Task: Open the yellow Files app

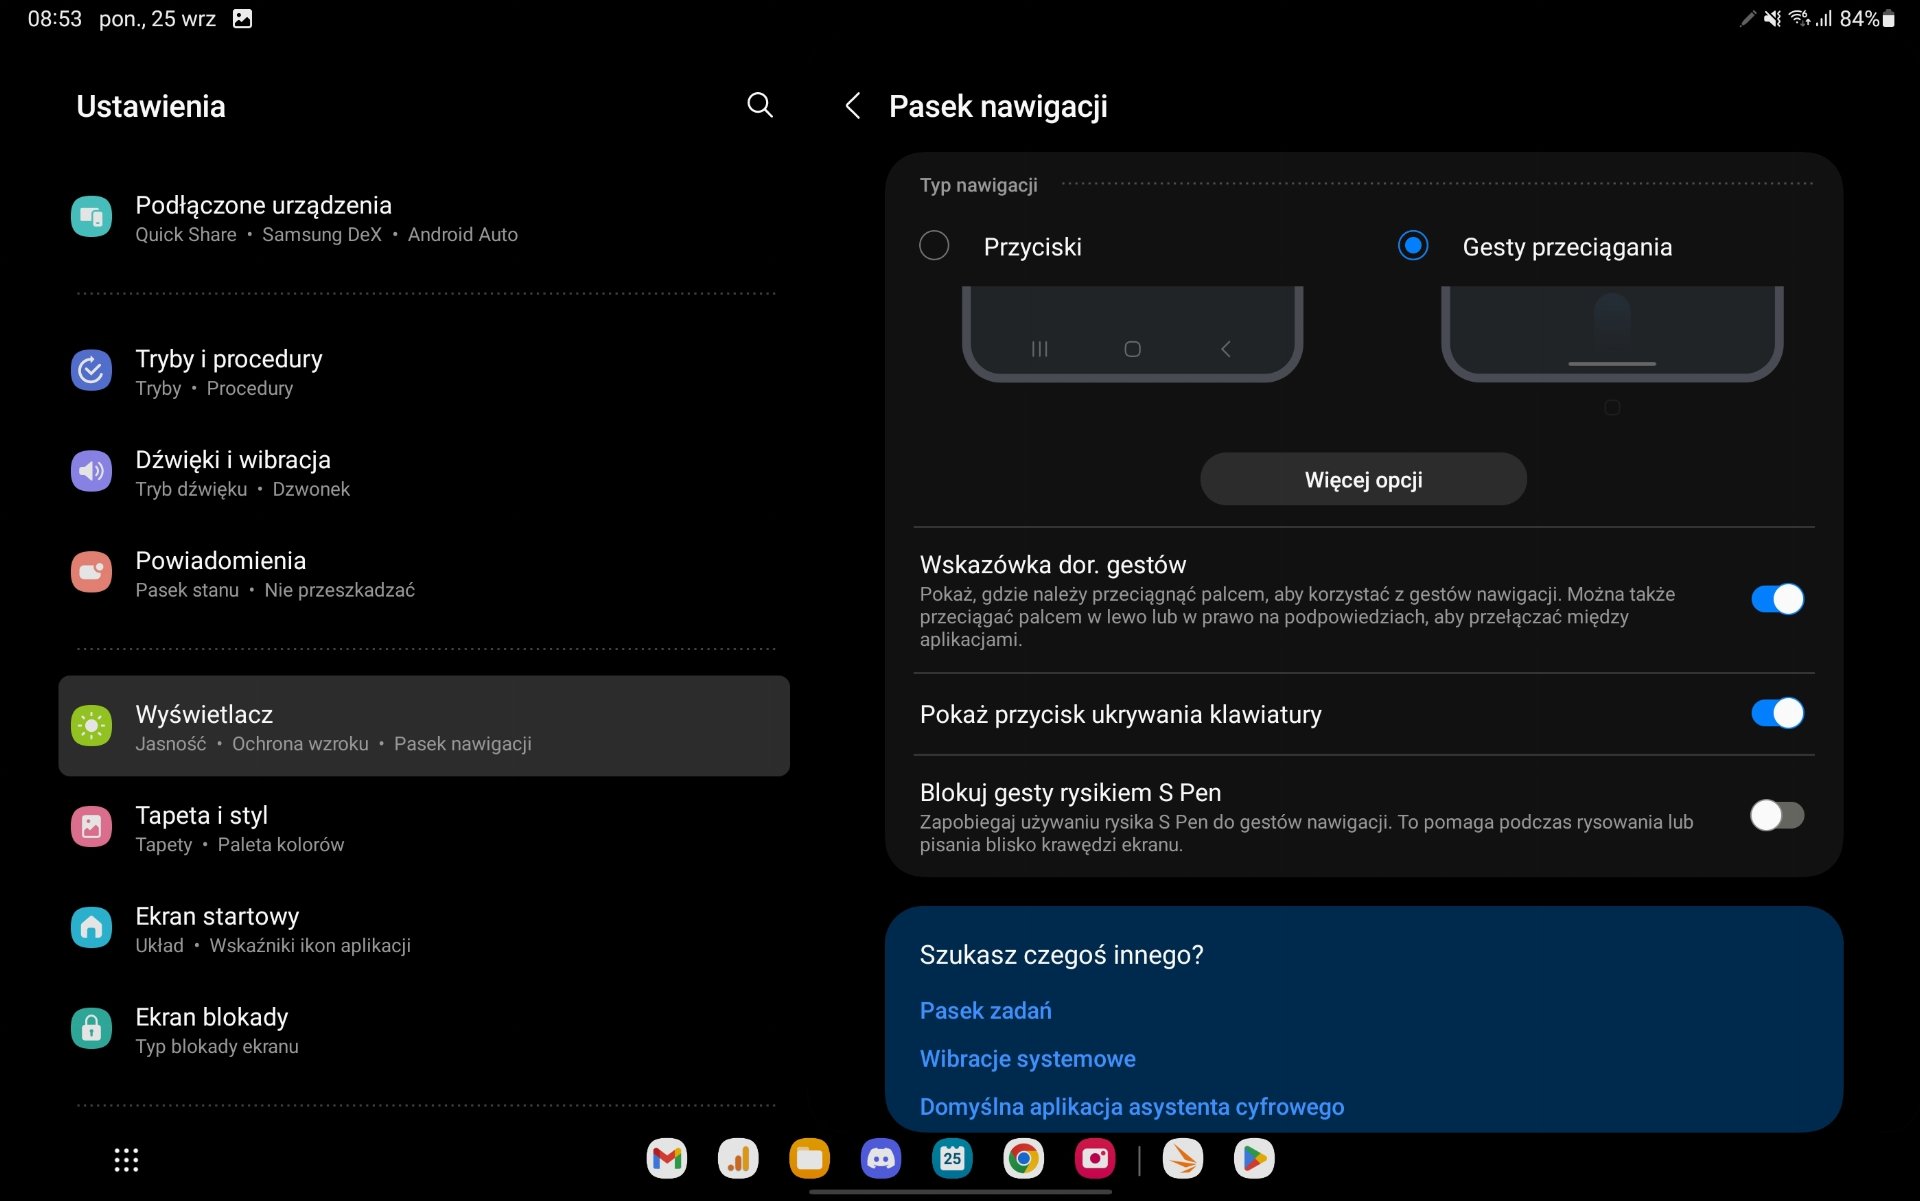Action: pyautogui.click(x=809, y=1159)
